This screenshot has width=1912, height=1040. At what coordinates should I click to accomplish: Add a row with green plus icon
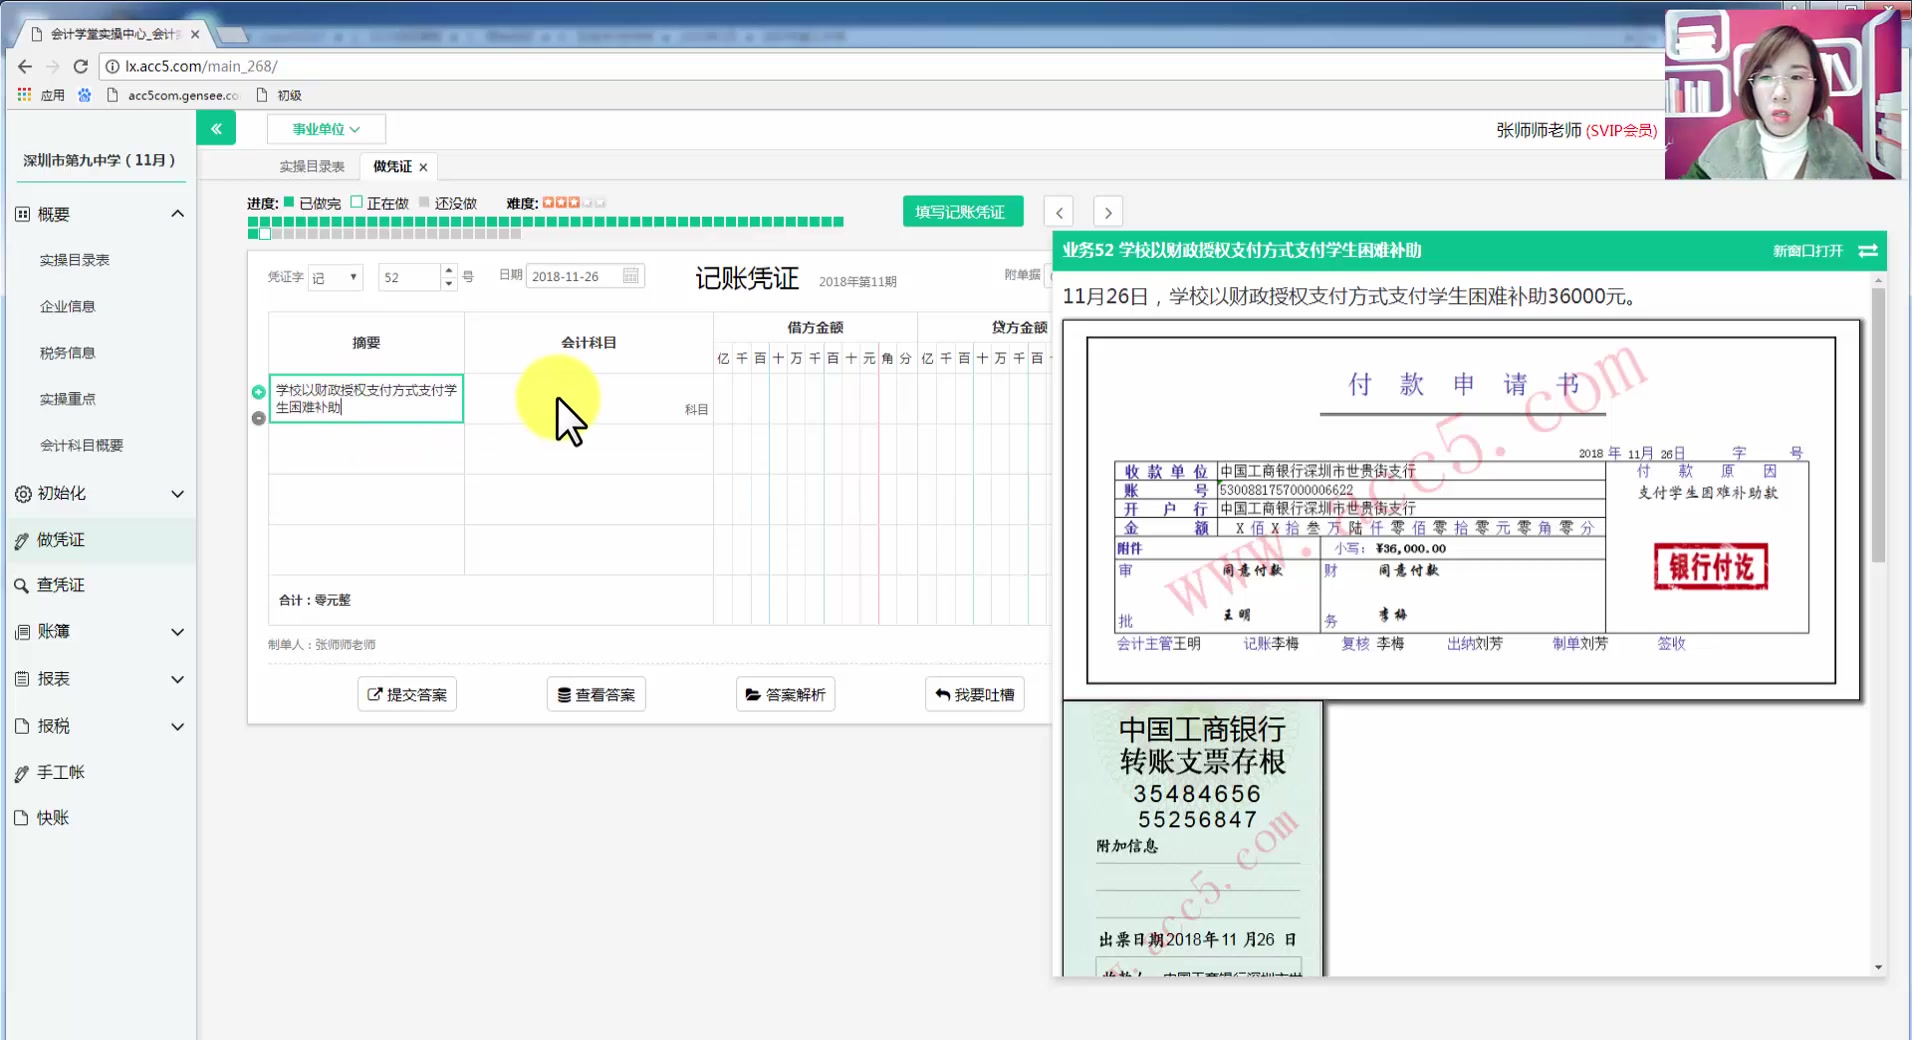259,392
